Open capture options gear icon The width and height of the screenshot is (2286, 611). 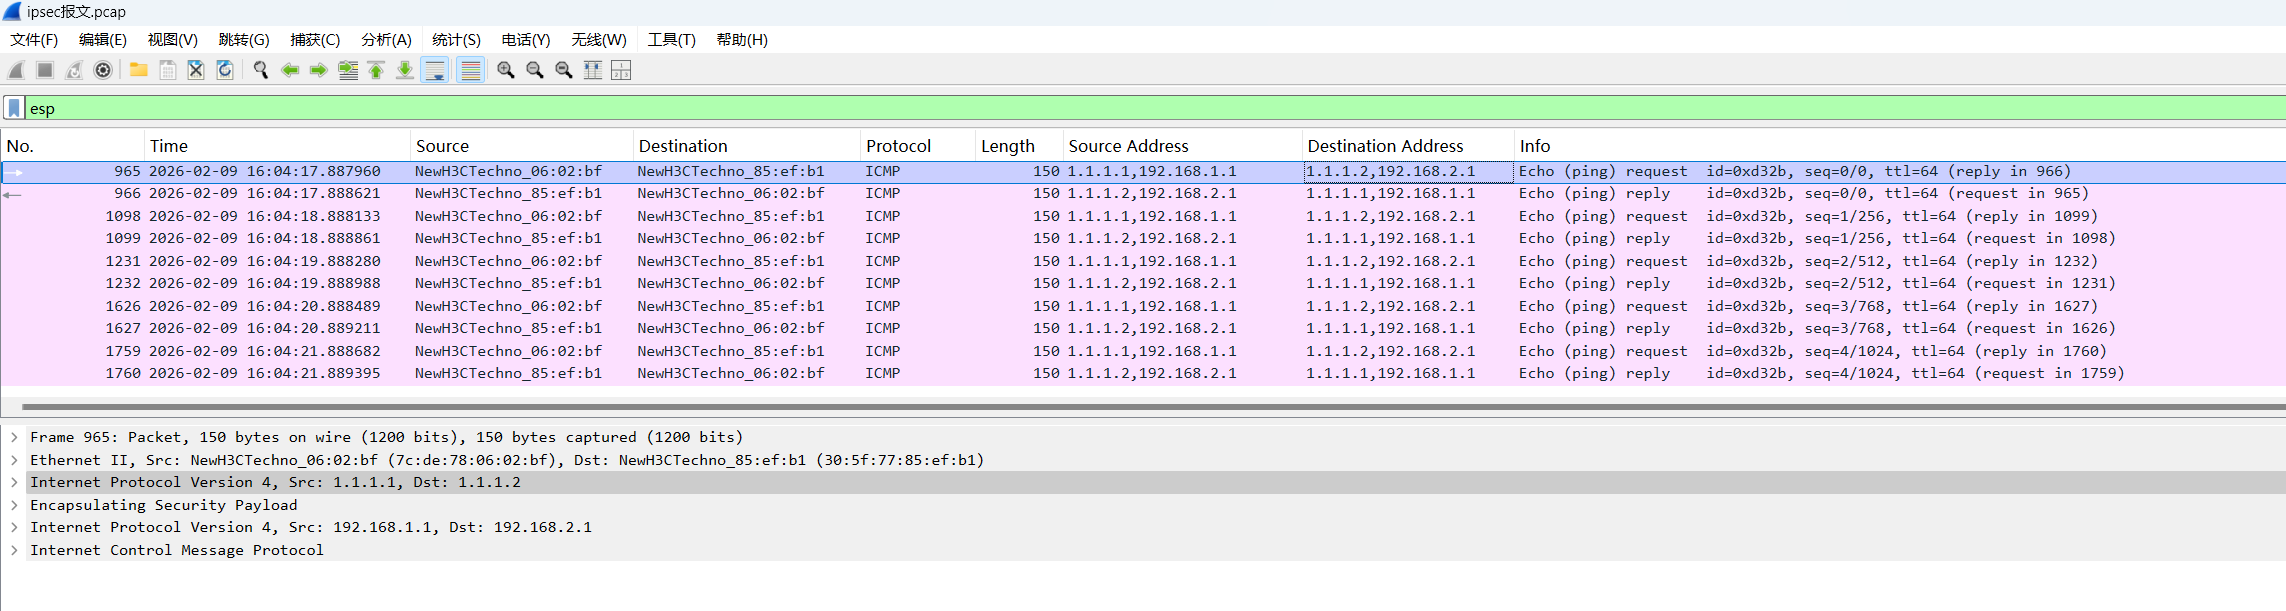pyautogui.click(x=103, y=70)
